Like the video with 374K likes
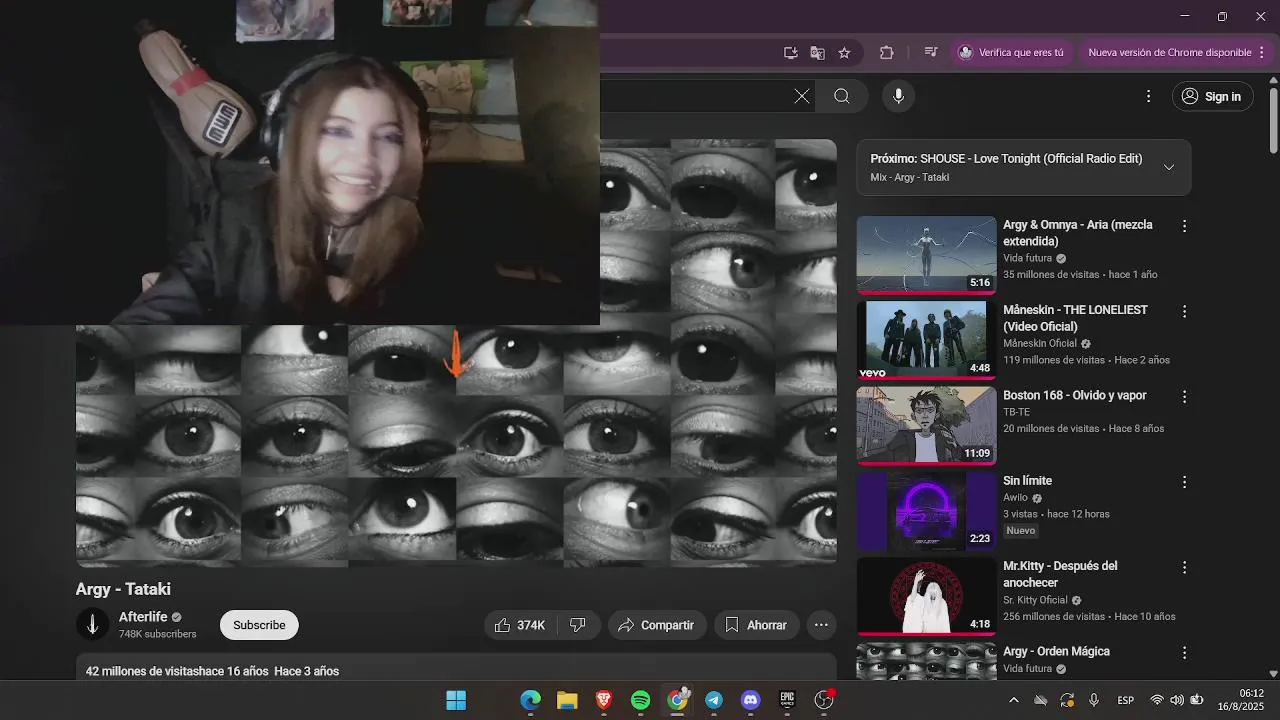Image resolution: width=1280 pixels, height=720 pixels. pos(520,625)
